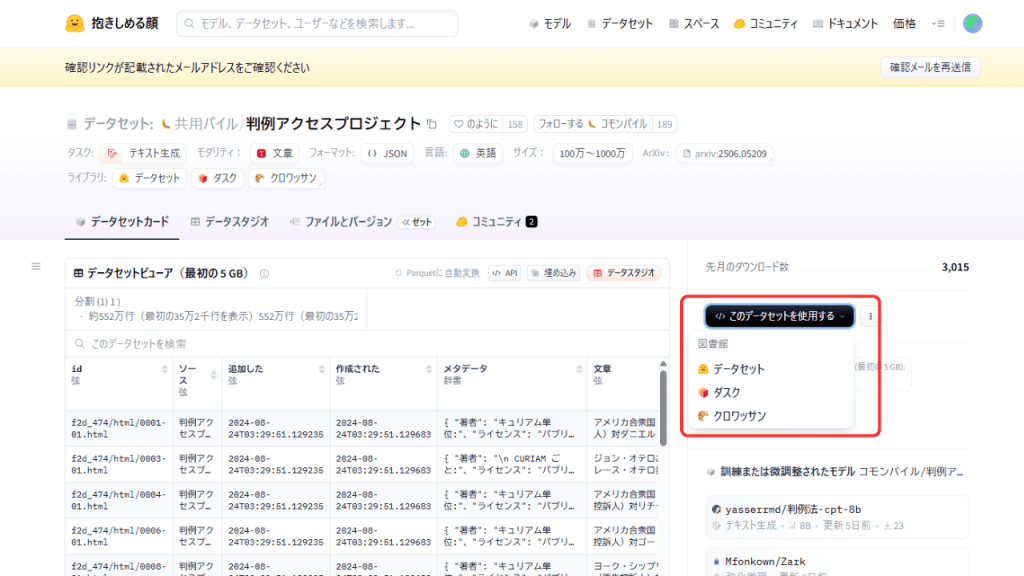The width and height of the screenshot is (1024, 576).
Task: Open the user avatar profile menu
Action: [972, 24]
